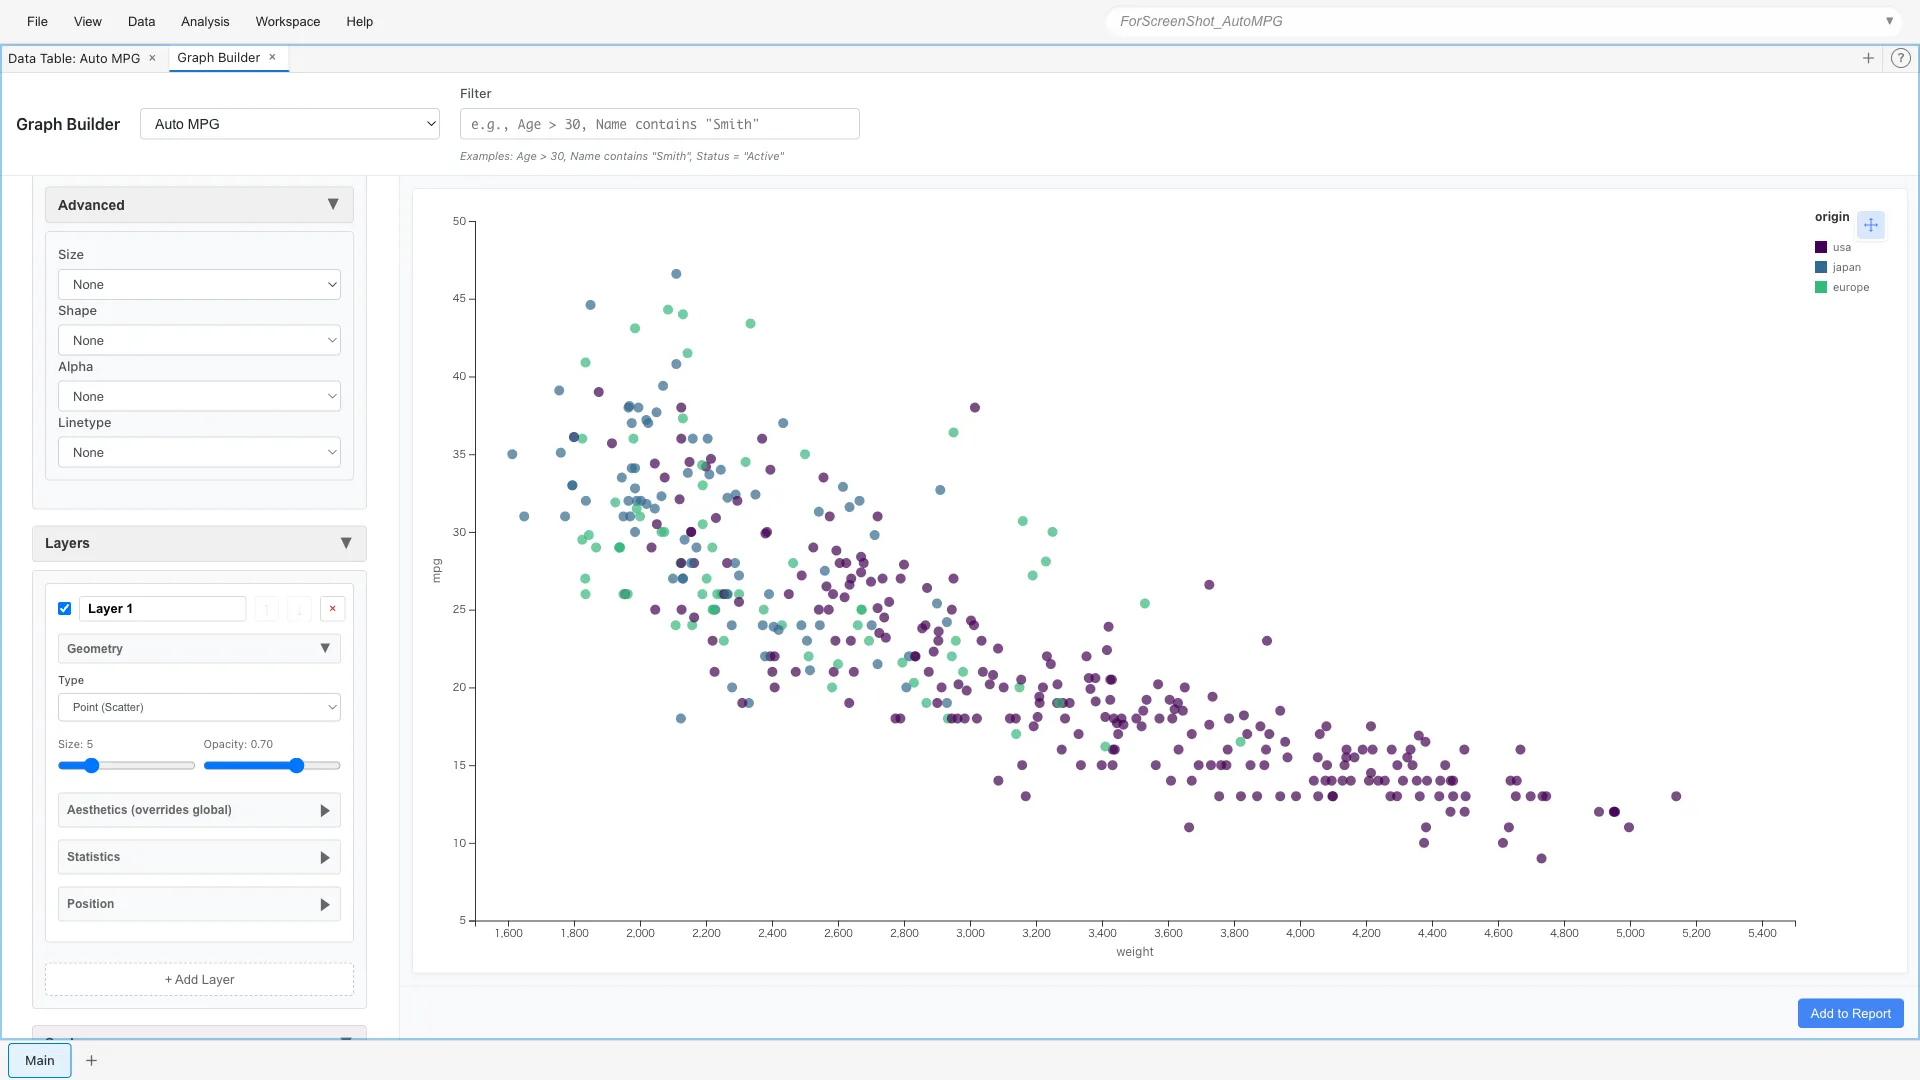Open the document dropdown arrow beside ForScreenShot_AutoMPG
Image resolution: width=1920 pixels, height=1080 pixels.
tap(1891, 20)
